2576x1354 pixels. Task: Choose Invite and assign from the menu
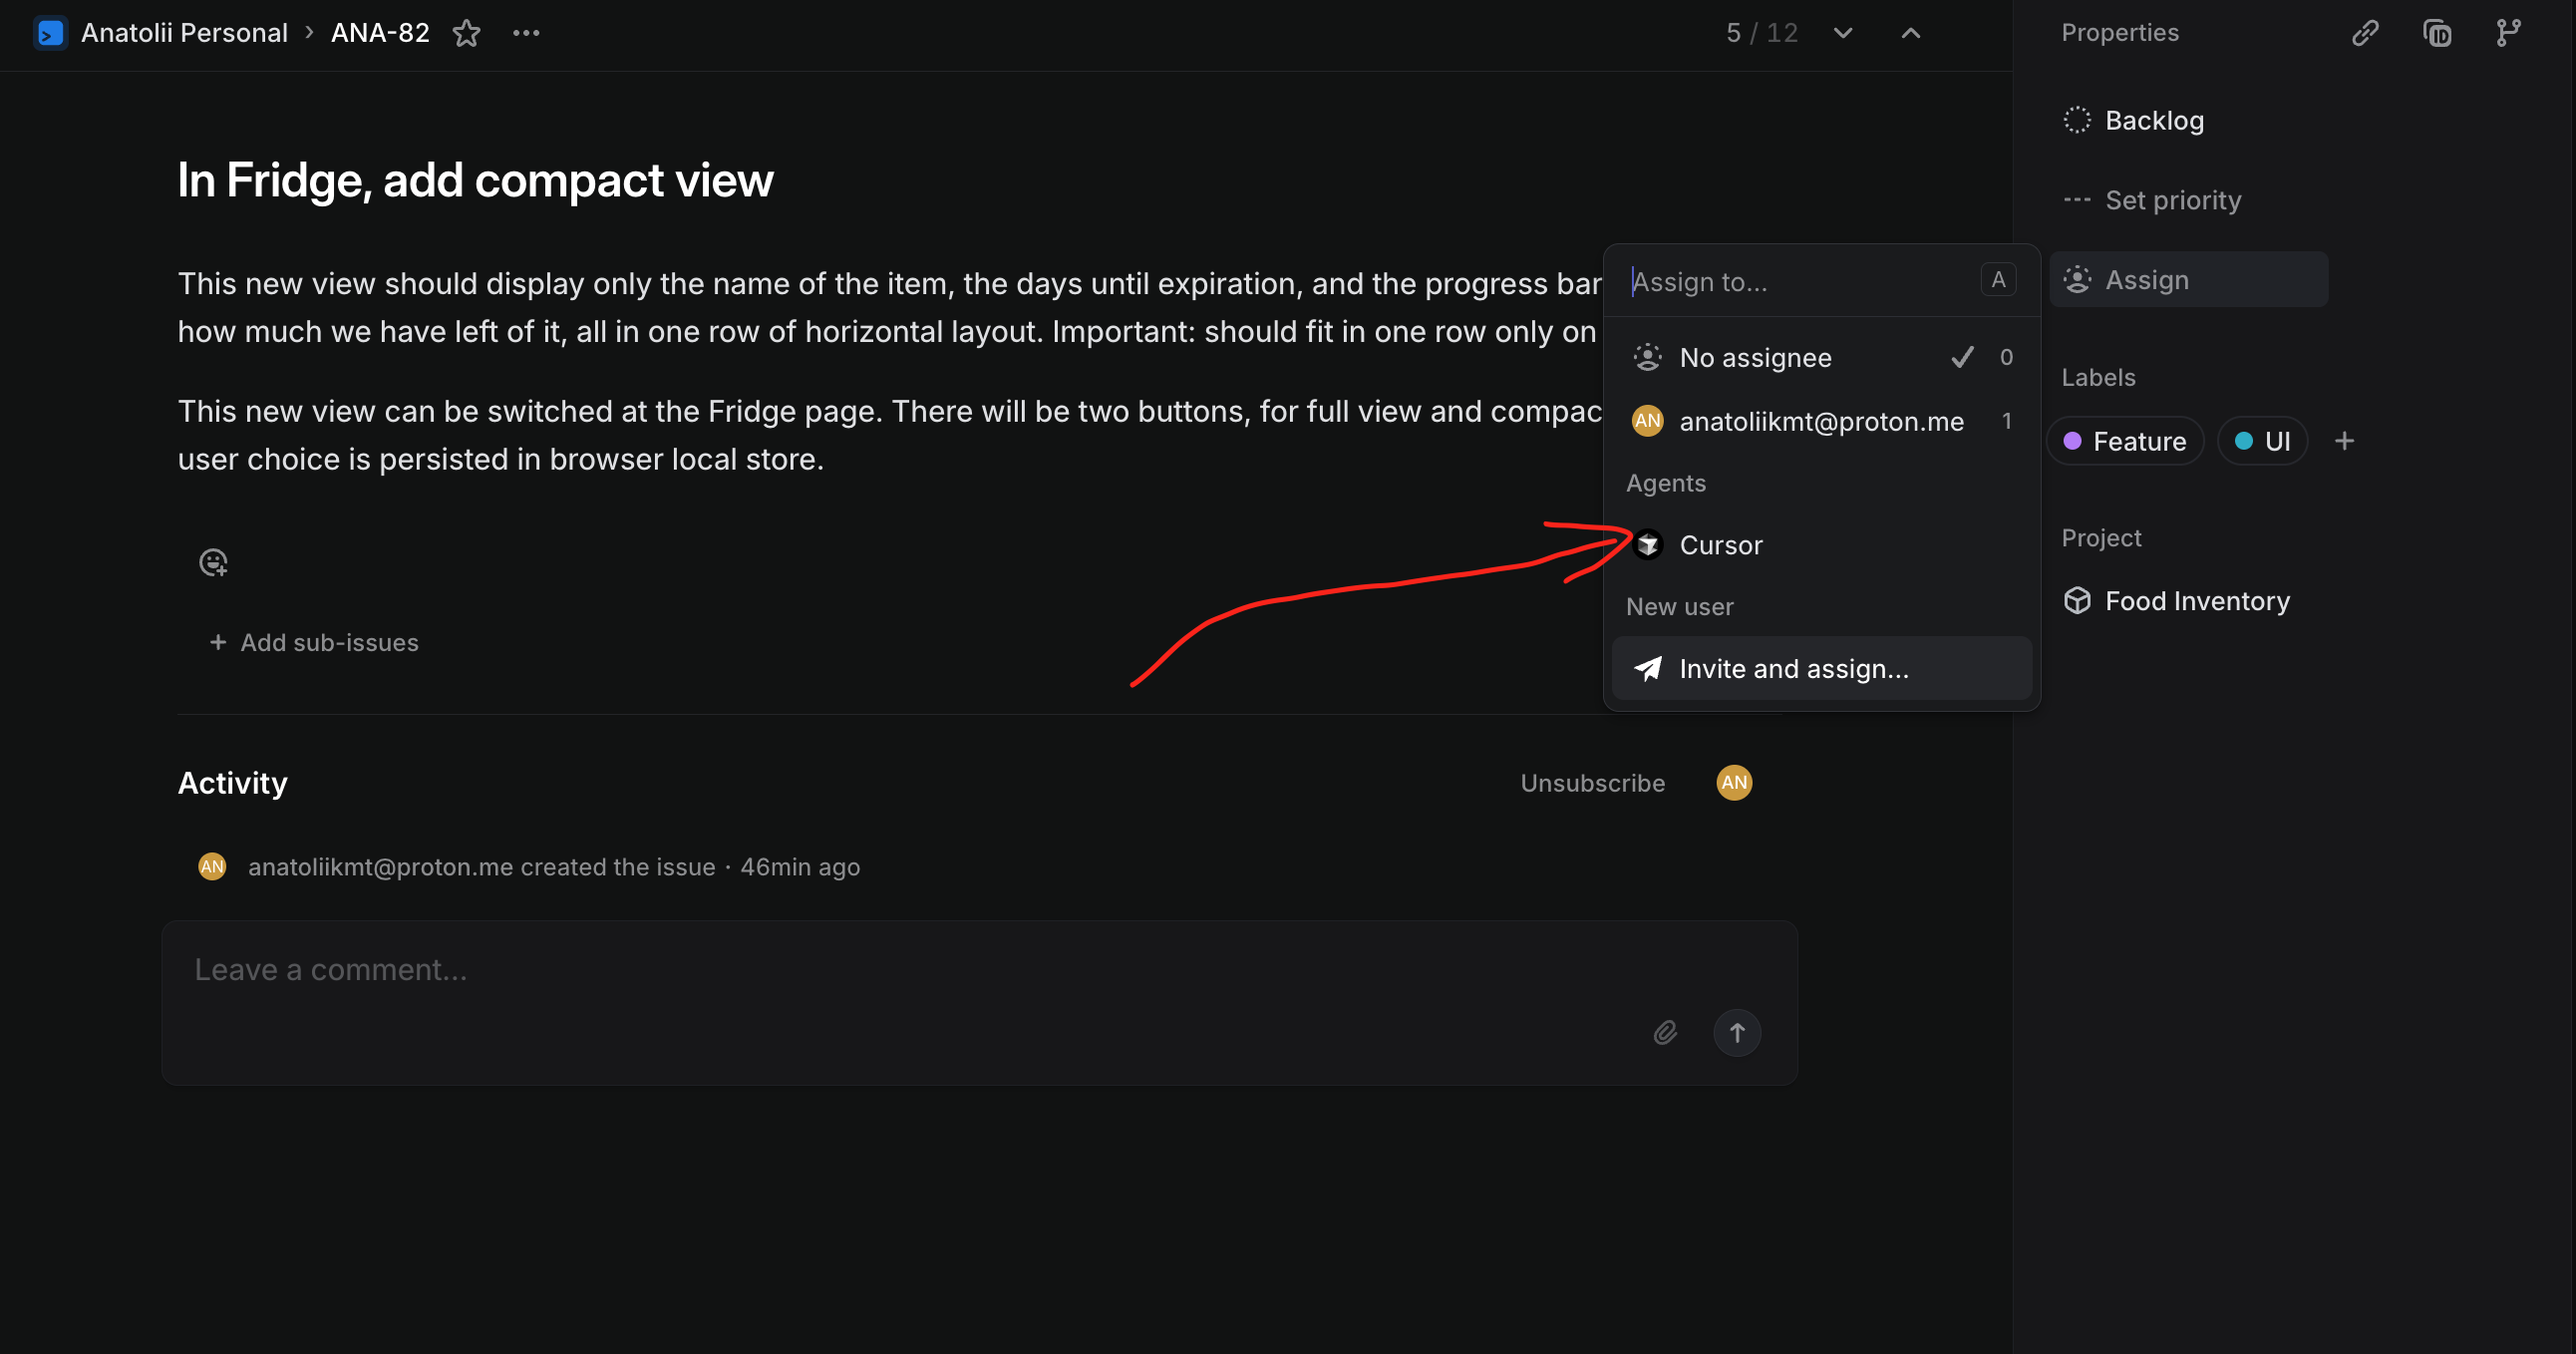tap(1794, 668)
